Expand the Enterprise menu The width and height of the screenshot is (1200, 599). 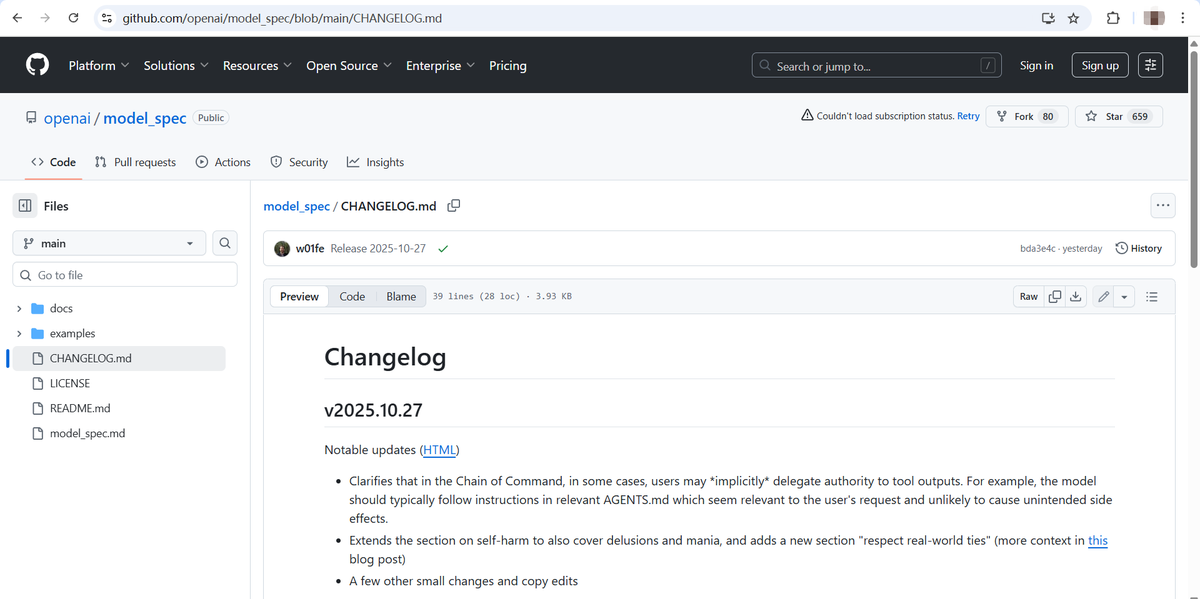tap(440, 65)
